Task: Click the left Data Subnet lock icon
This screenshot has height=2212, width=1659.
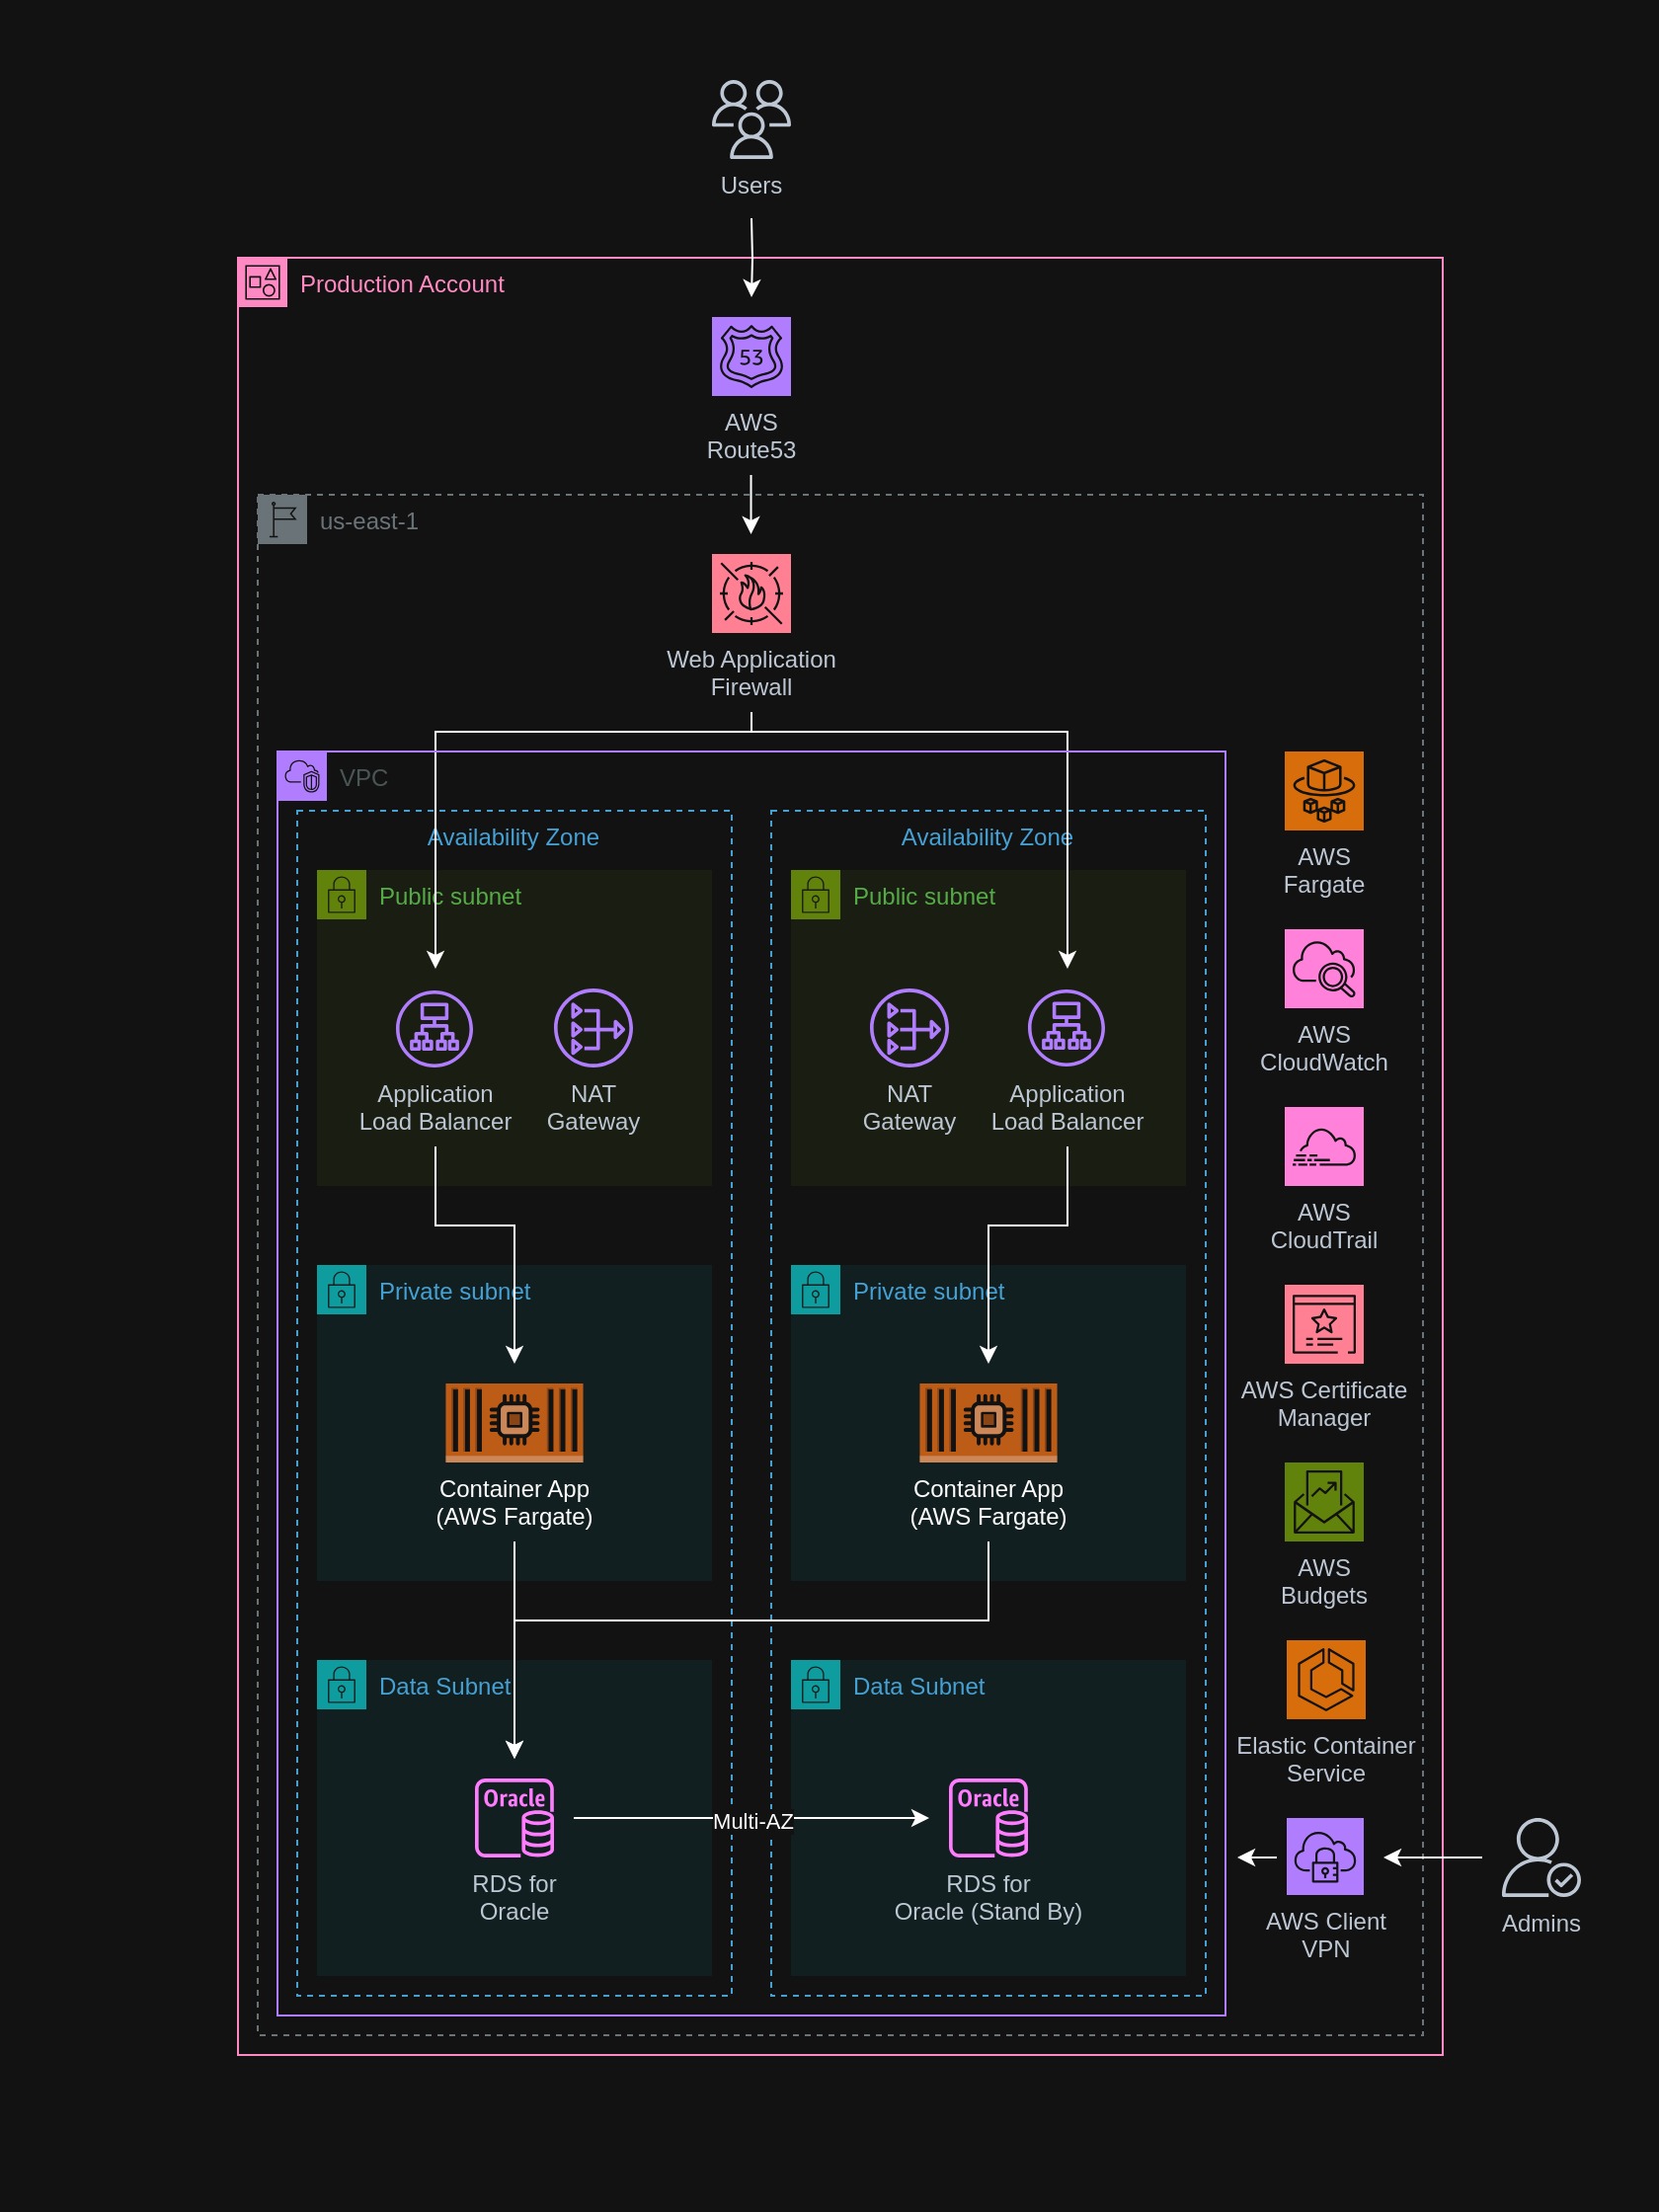Action: tap(341, 1684)
